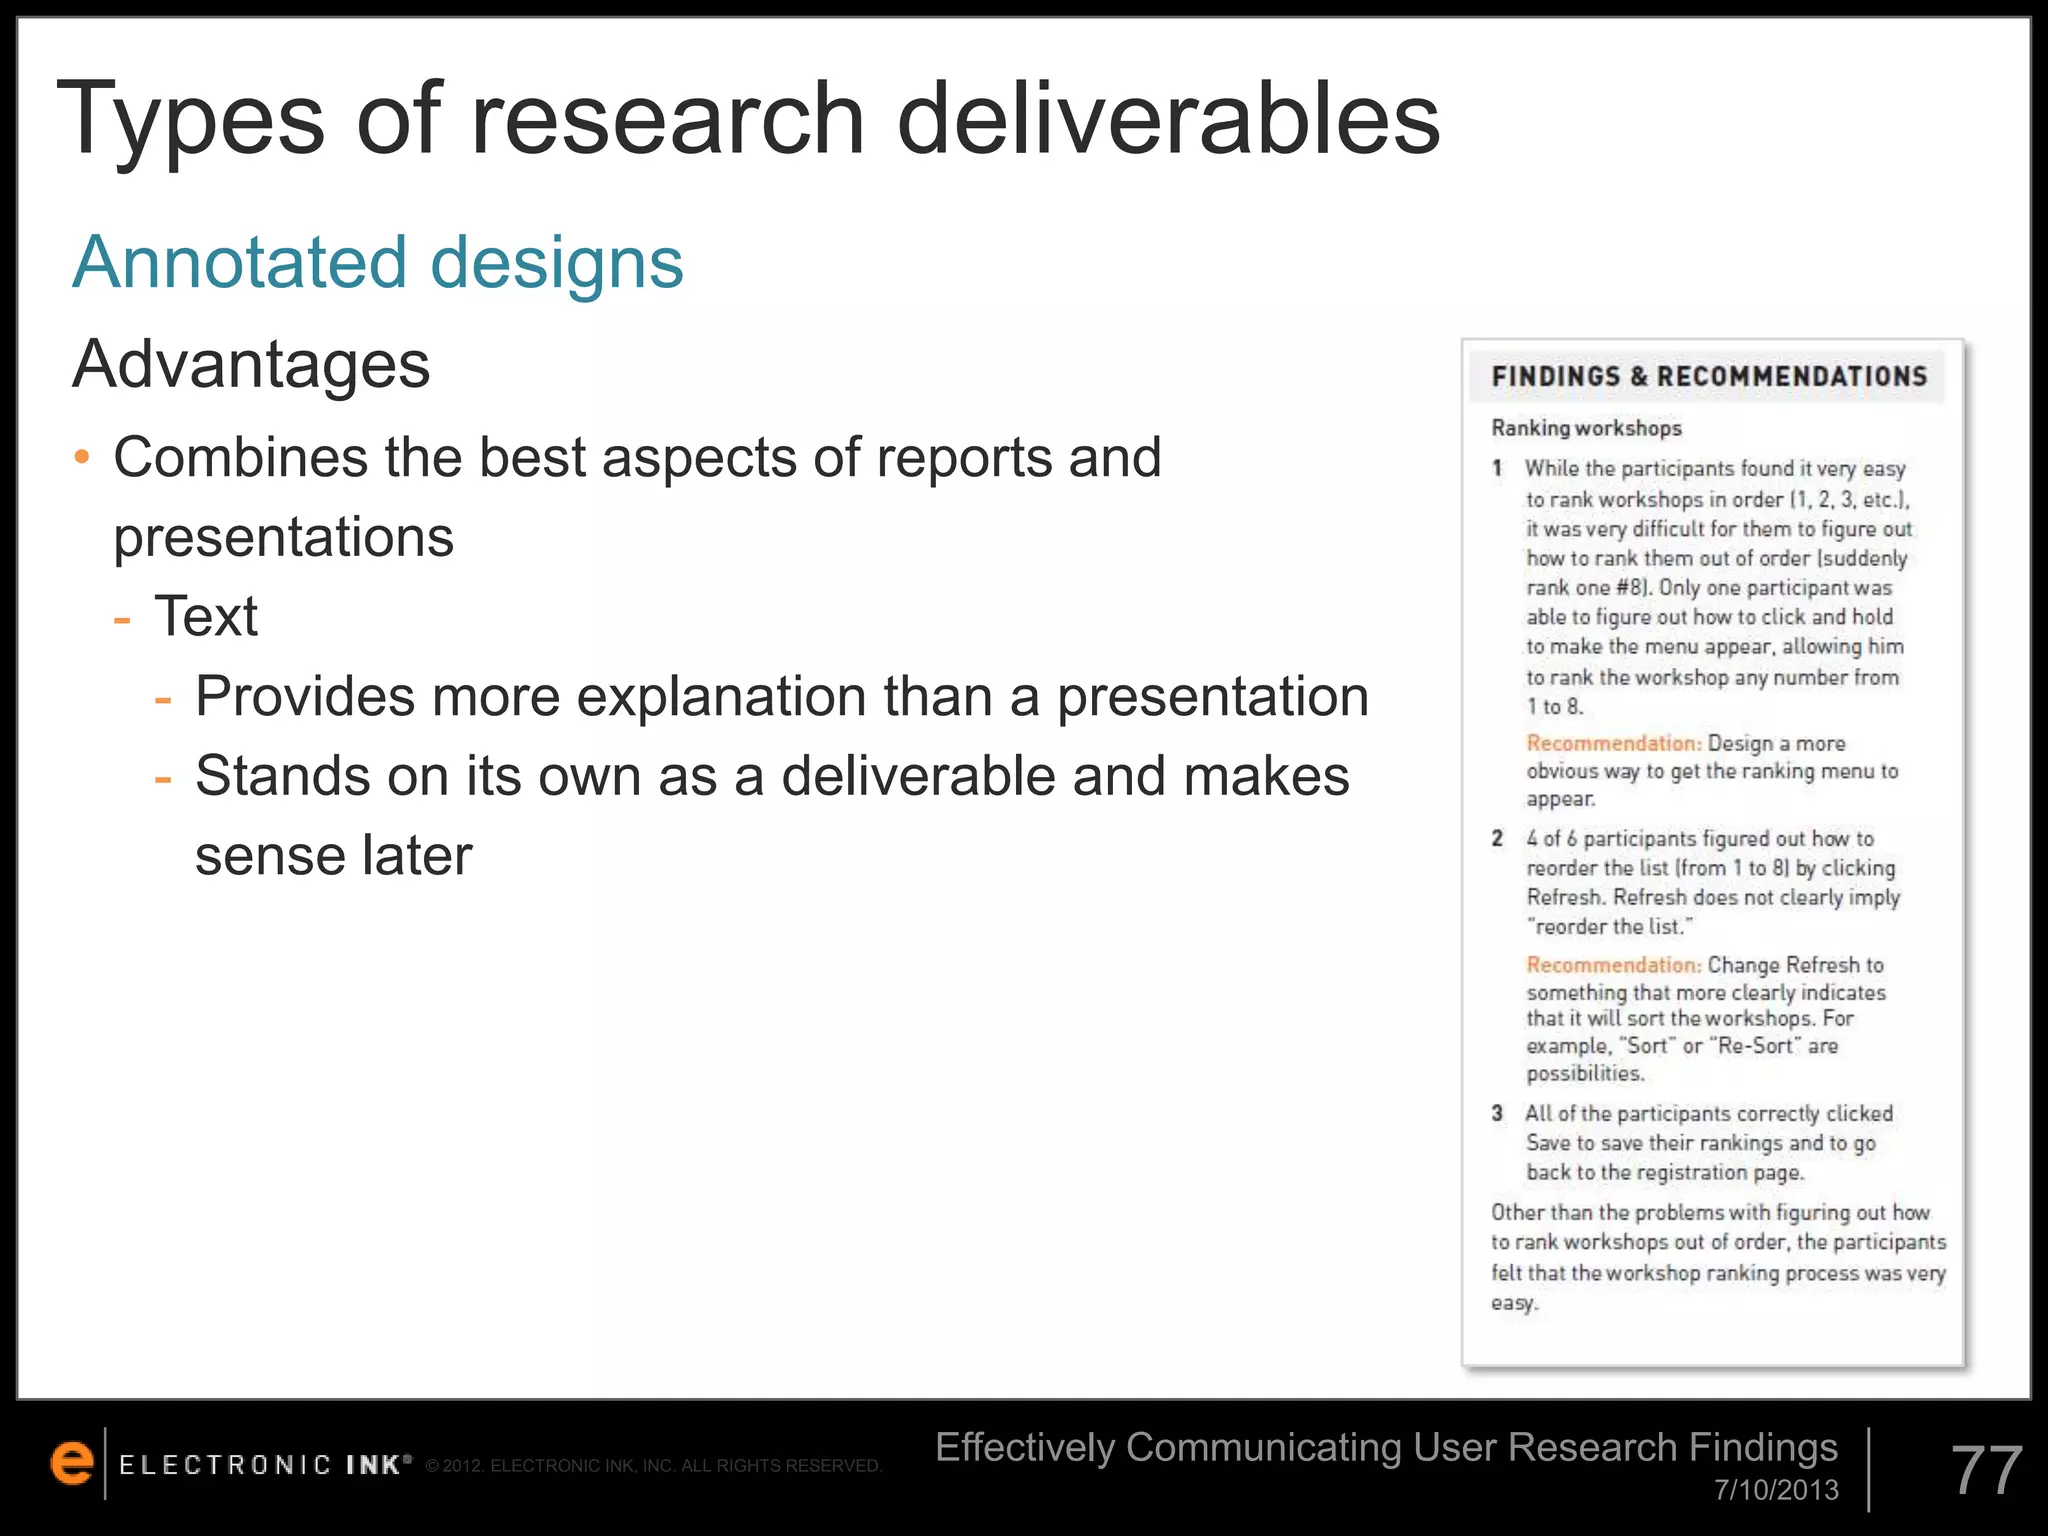Click paragraph 'Other than the problems with figuring out'
The width and height of the screenshot is (2048, 1536).
[x=1718, y=1257]
